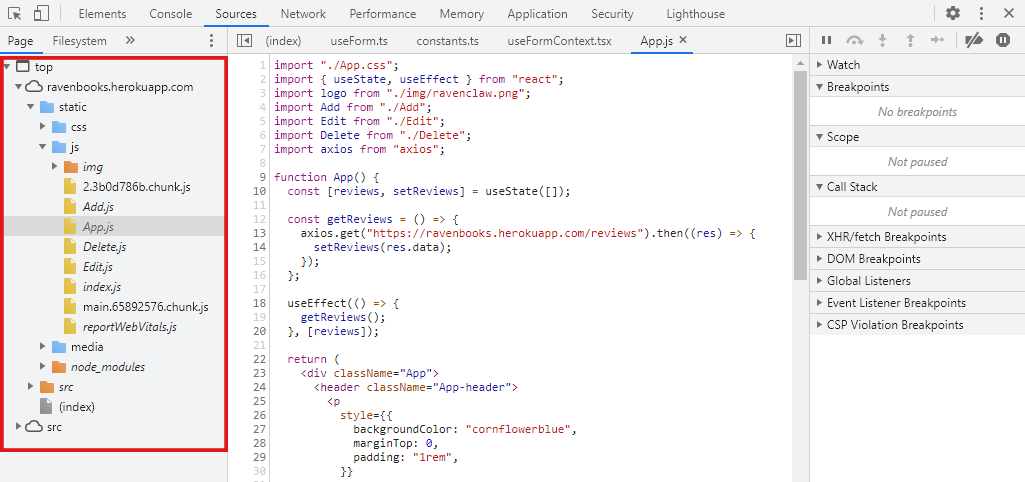This screenshot has width=1025, height=482.
Task: Pause script execution button
Action: (x=826, y=41)
